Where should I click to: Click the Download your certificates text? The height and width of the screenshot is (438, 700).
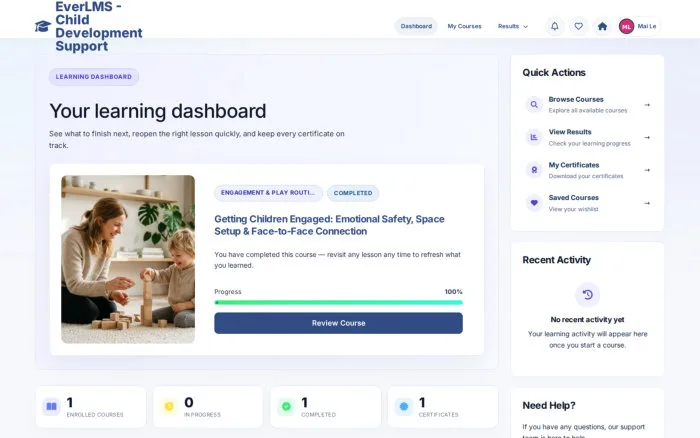pyautogui.click(x=586, y=176)
